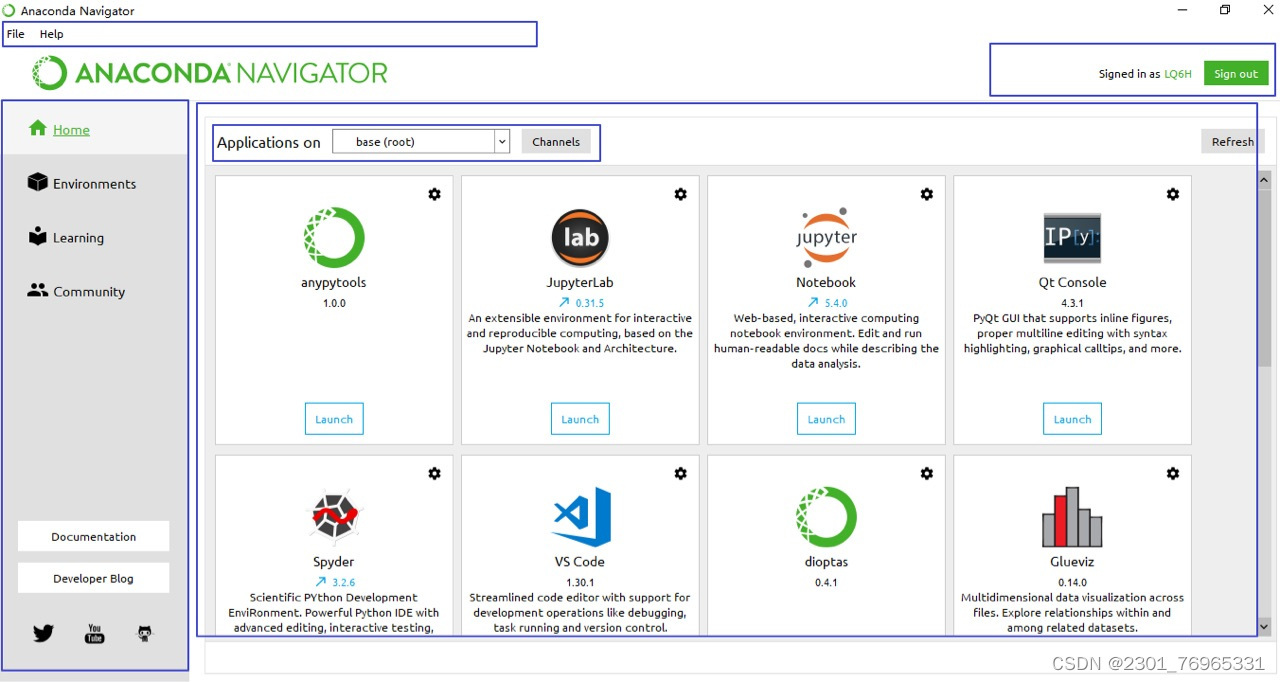The image size is (1280, 682).
Task: Click the dioptas version 0.4.1 text
Action: point(826,582)
